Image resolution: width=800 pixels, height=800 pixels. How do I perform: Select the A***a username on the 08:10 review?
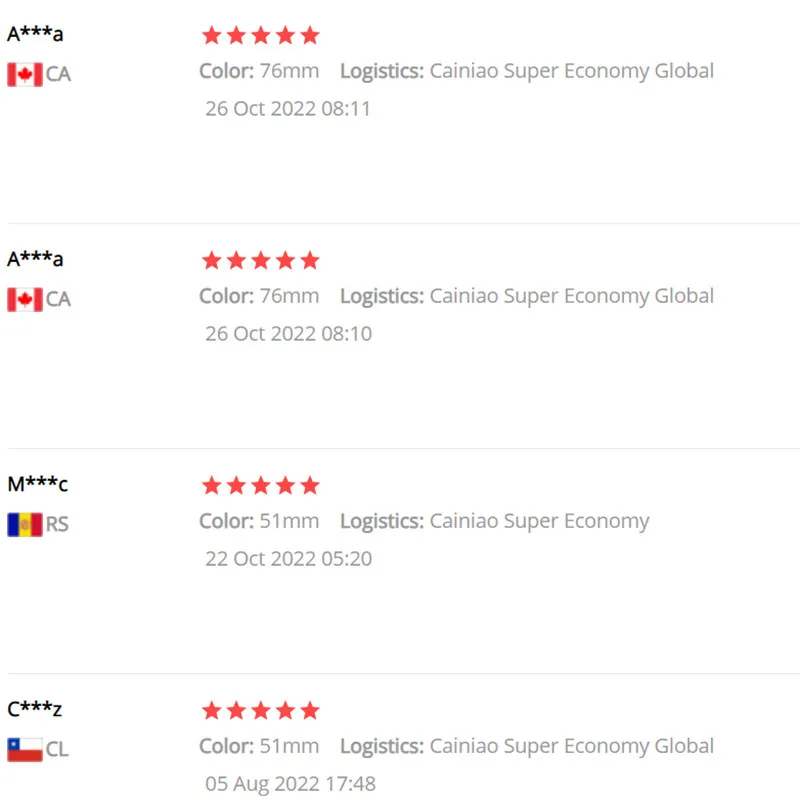point(35,259)
